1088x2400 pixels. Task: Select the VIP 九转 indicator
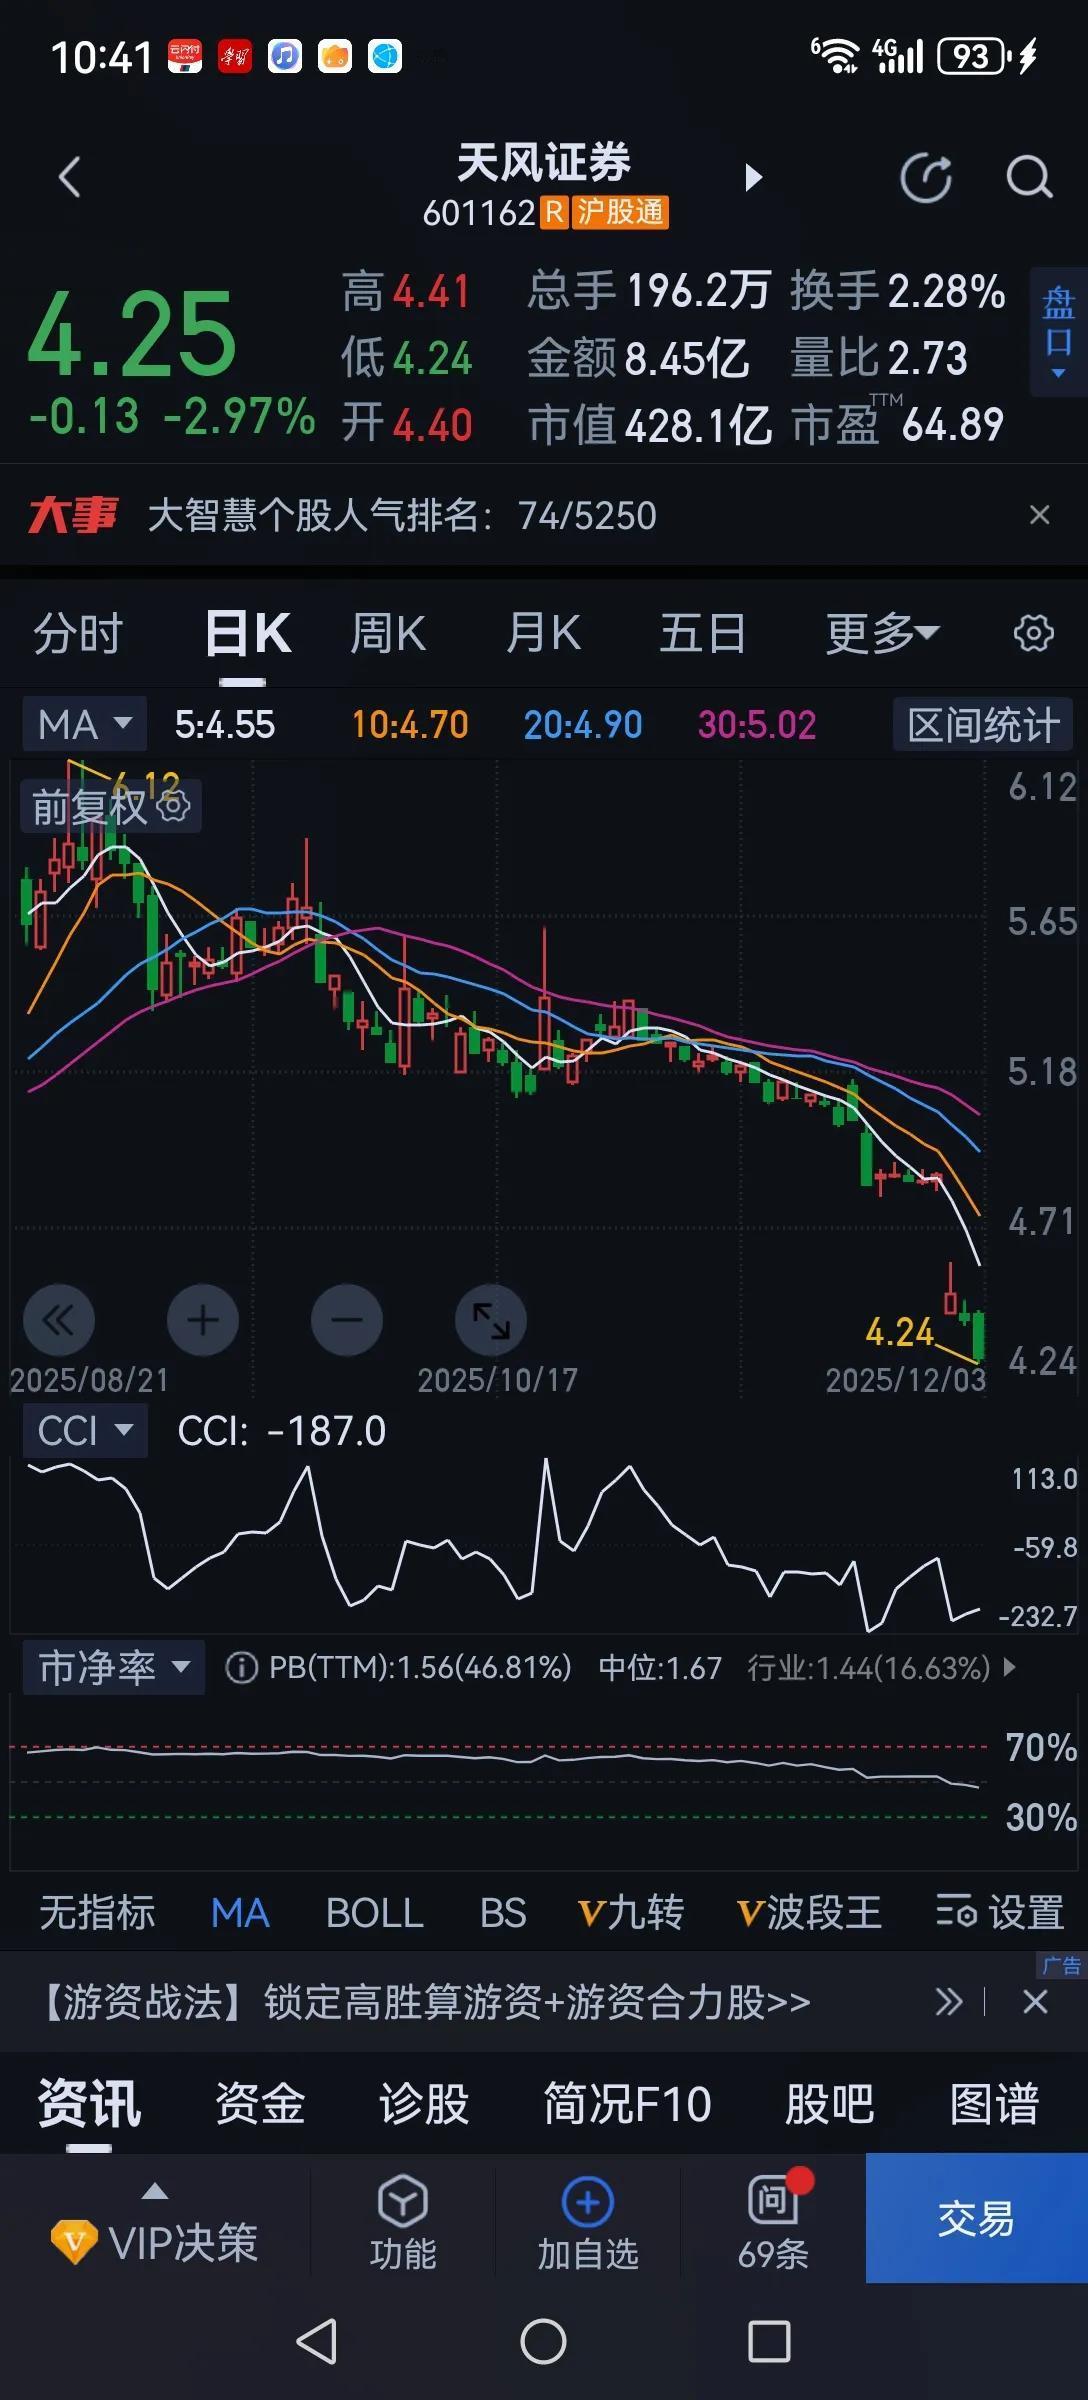point(631,1913)
